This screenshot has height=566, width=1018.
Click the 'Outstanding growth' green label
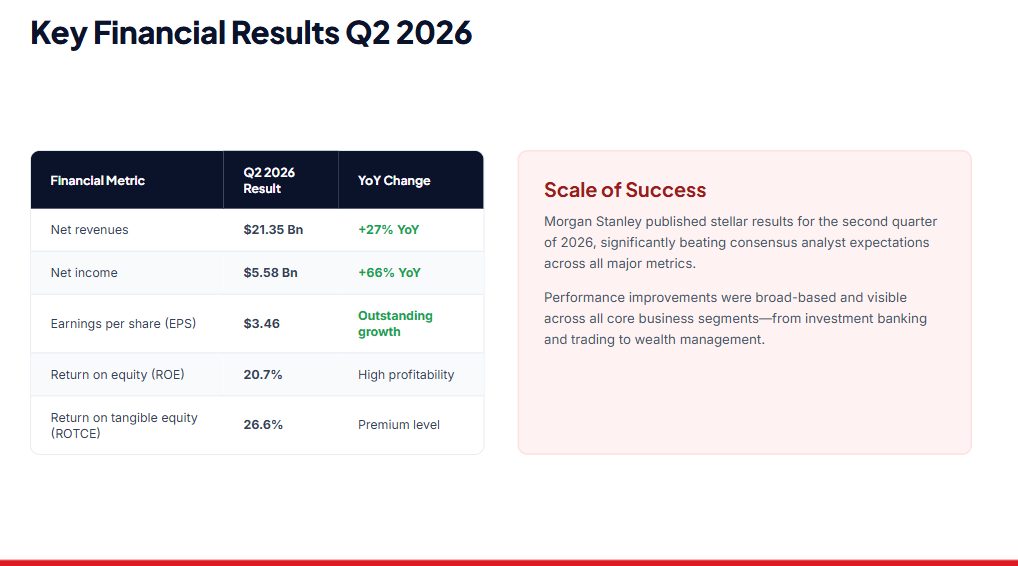coord(395,323)
